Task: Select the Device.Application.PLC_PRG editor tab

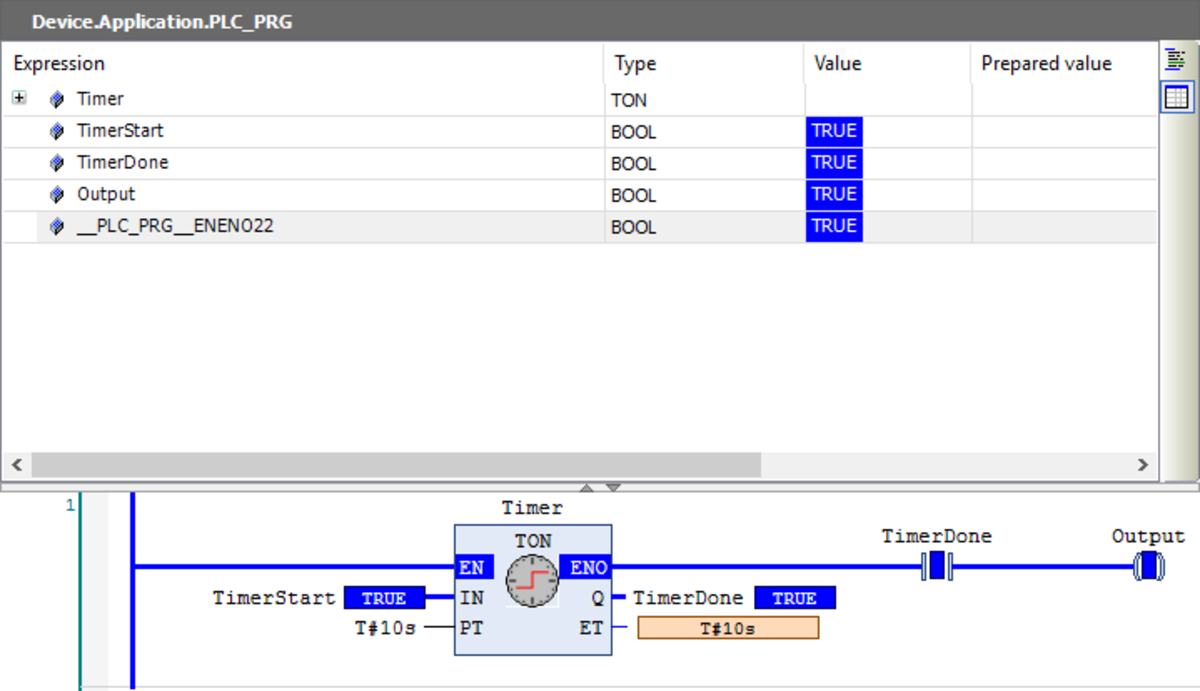Action: point(160,21)
